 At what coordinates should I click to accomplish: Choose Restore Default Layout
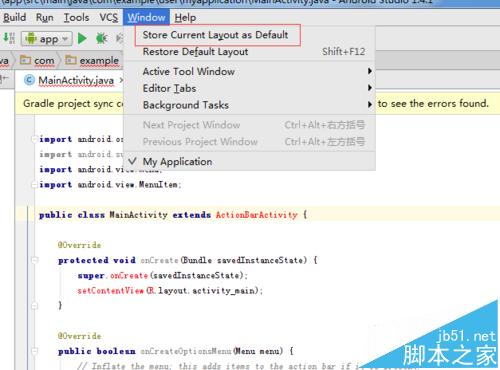click(x=249, y=52)
